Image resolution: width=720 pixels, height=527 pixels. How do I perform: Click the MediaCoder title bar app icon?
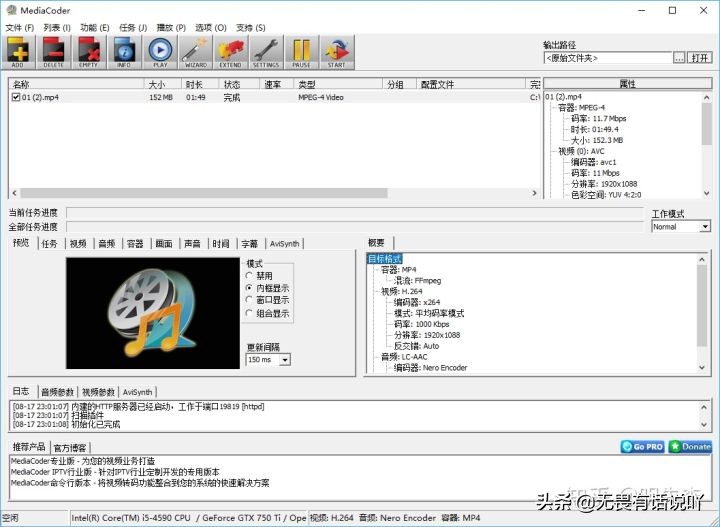[x=11, y=10]
